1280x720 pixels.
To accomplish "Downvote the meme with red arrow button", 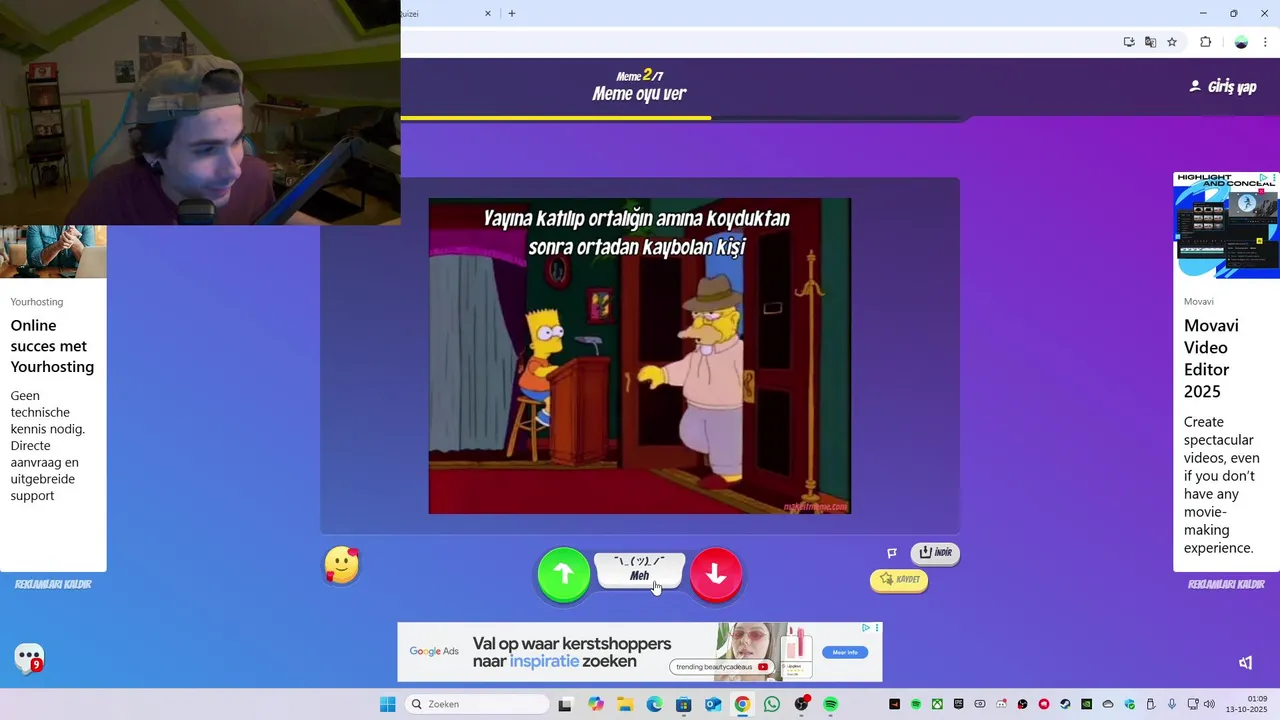I will (716, 574).
